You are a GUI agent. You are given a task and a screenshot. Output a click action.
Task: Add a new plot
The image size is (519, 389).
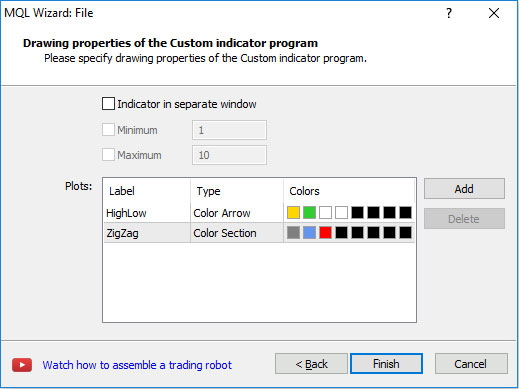click(x=464, y=189)
